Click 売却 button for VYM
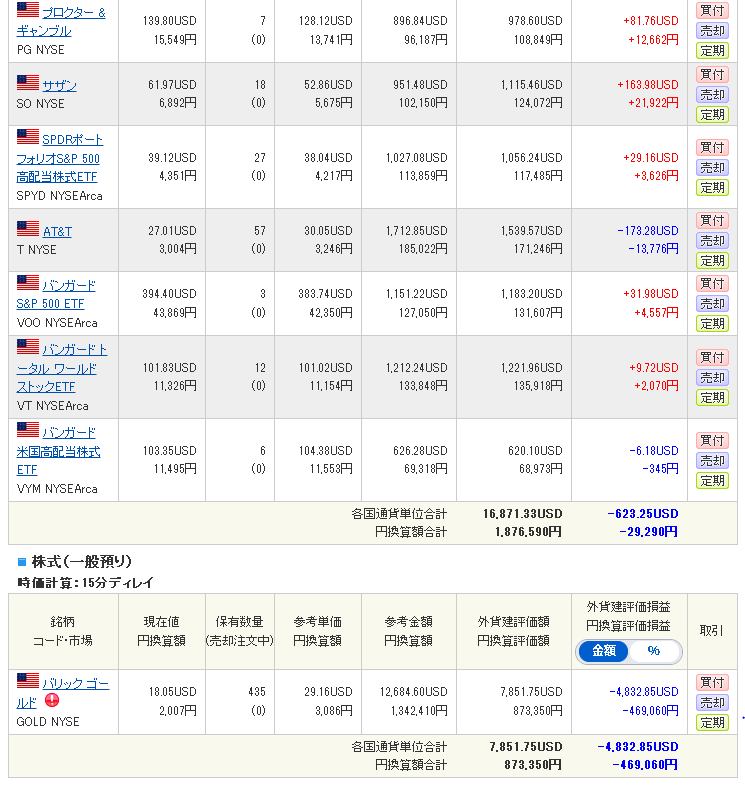This screenshot has height=785, width=745. (712, 461)
